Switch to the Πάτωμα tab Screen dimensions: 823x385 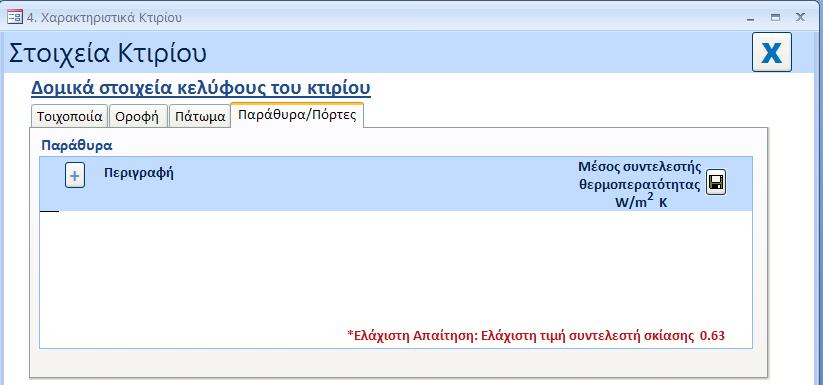click(x=200, y=116)
